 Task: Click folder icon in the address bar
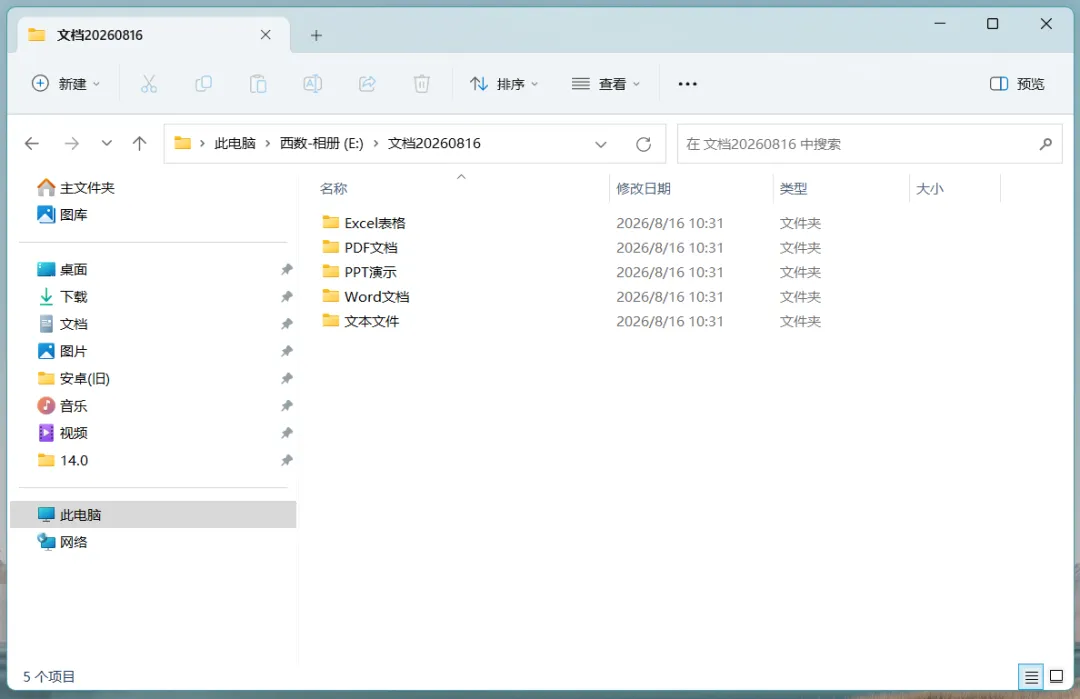[x=183, y=143]
